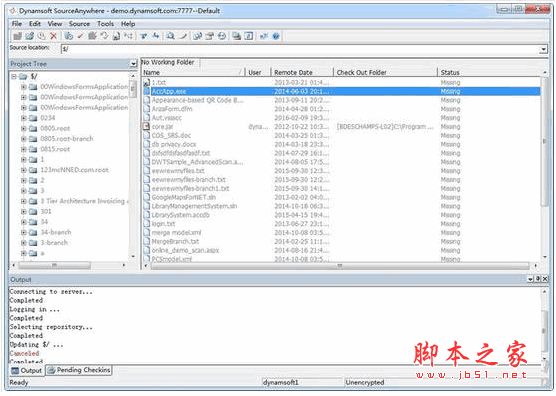Open the Edit menu

tap(35, 24)
